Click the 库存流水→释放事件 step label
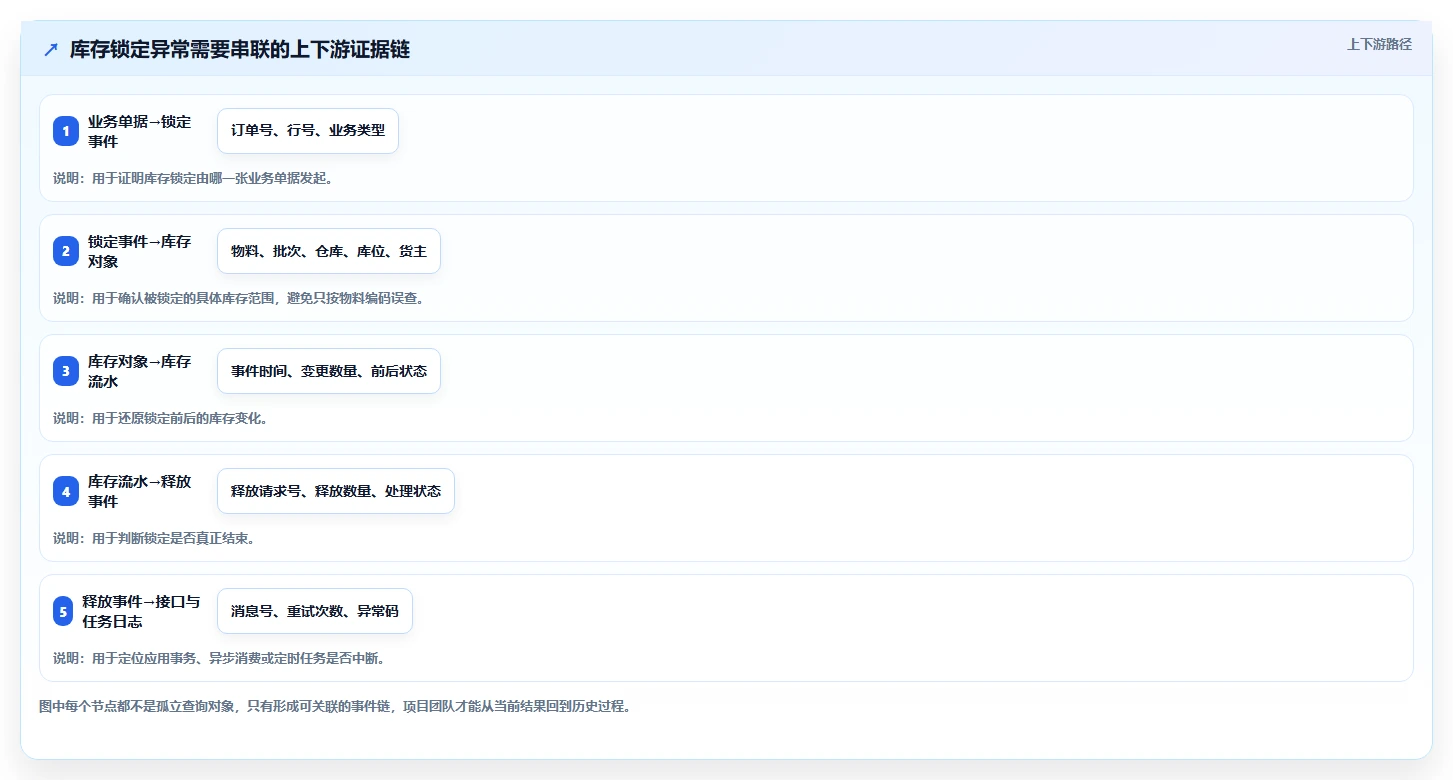The image size is (1453, 780). tap(139, 491)
